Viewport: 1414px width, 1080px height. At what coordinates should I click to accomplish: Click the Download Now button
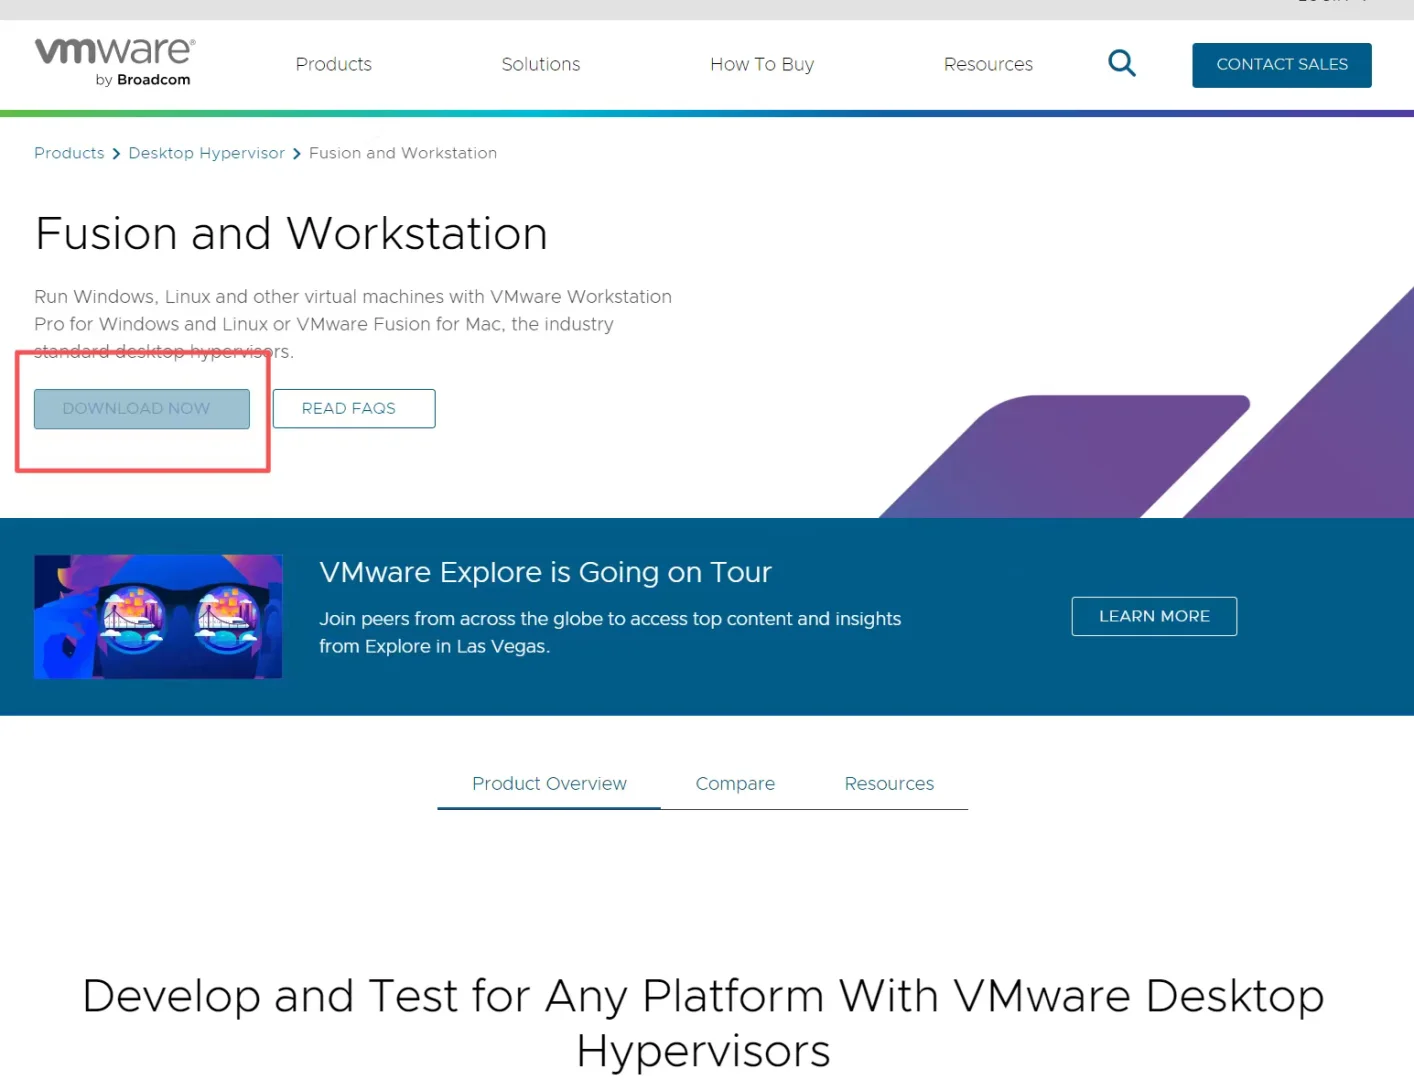[x=140, y=408]
